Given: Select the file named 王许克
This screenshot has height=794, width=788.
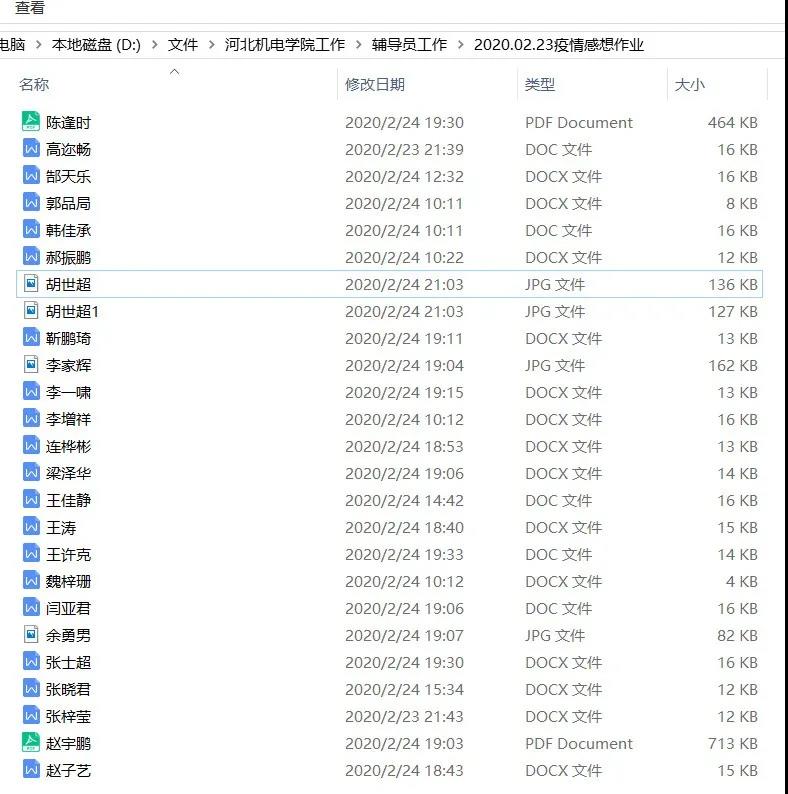Looking at the screenshot, I should coord(68,554).
